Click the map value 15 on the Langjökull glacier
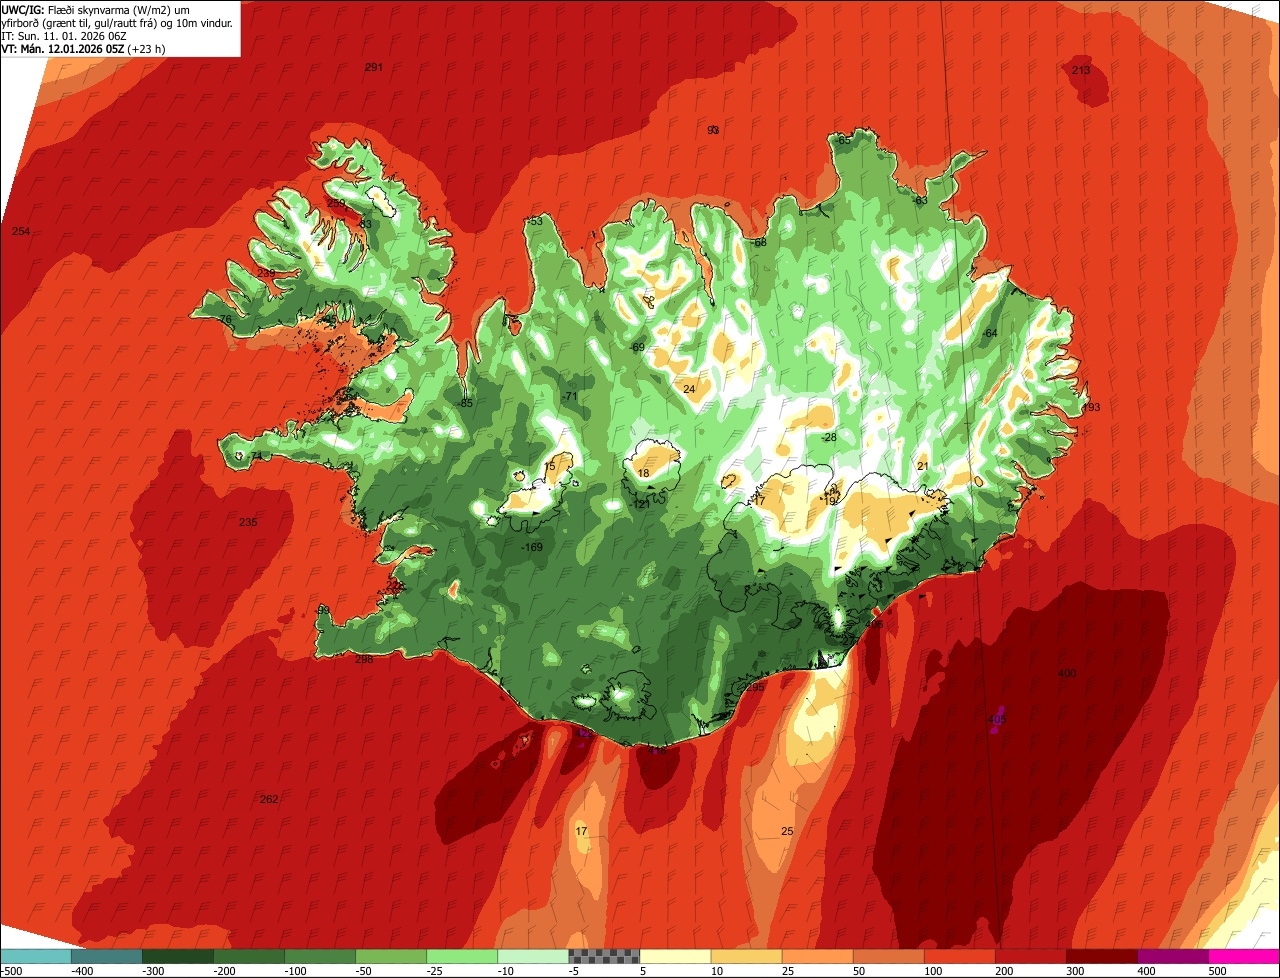Image resolution: width=1280 pixels, height=978 pixels. click(549, 467)
